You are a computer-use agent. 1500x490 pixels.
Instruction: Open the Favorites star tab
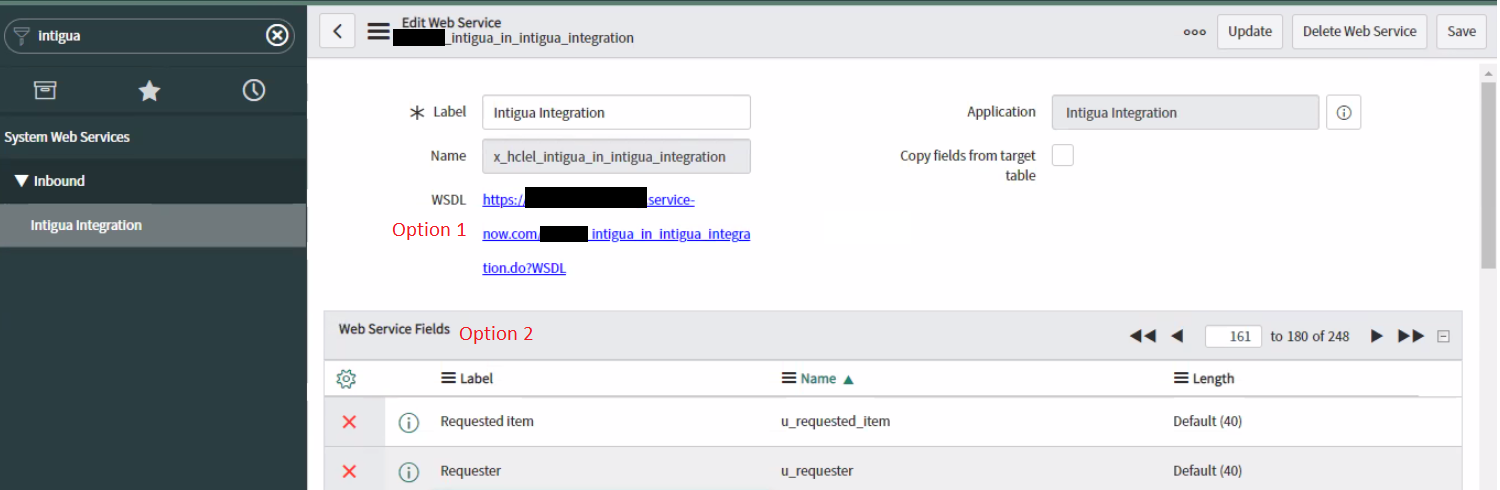149,91
